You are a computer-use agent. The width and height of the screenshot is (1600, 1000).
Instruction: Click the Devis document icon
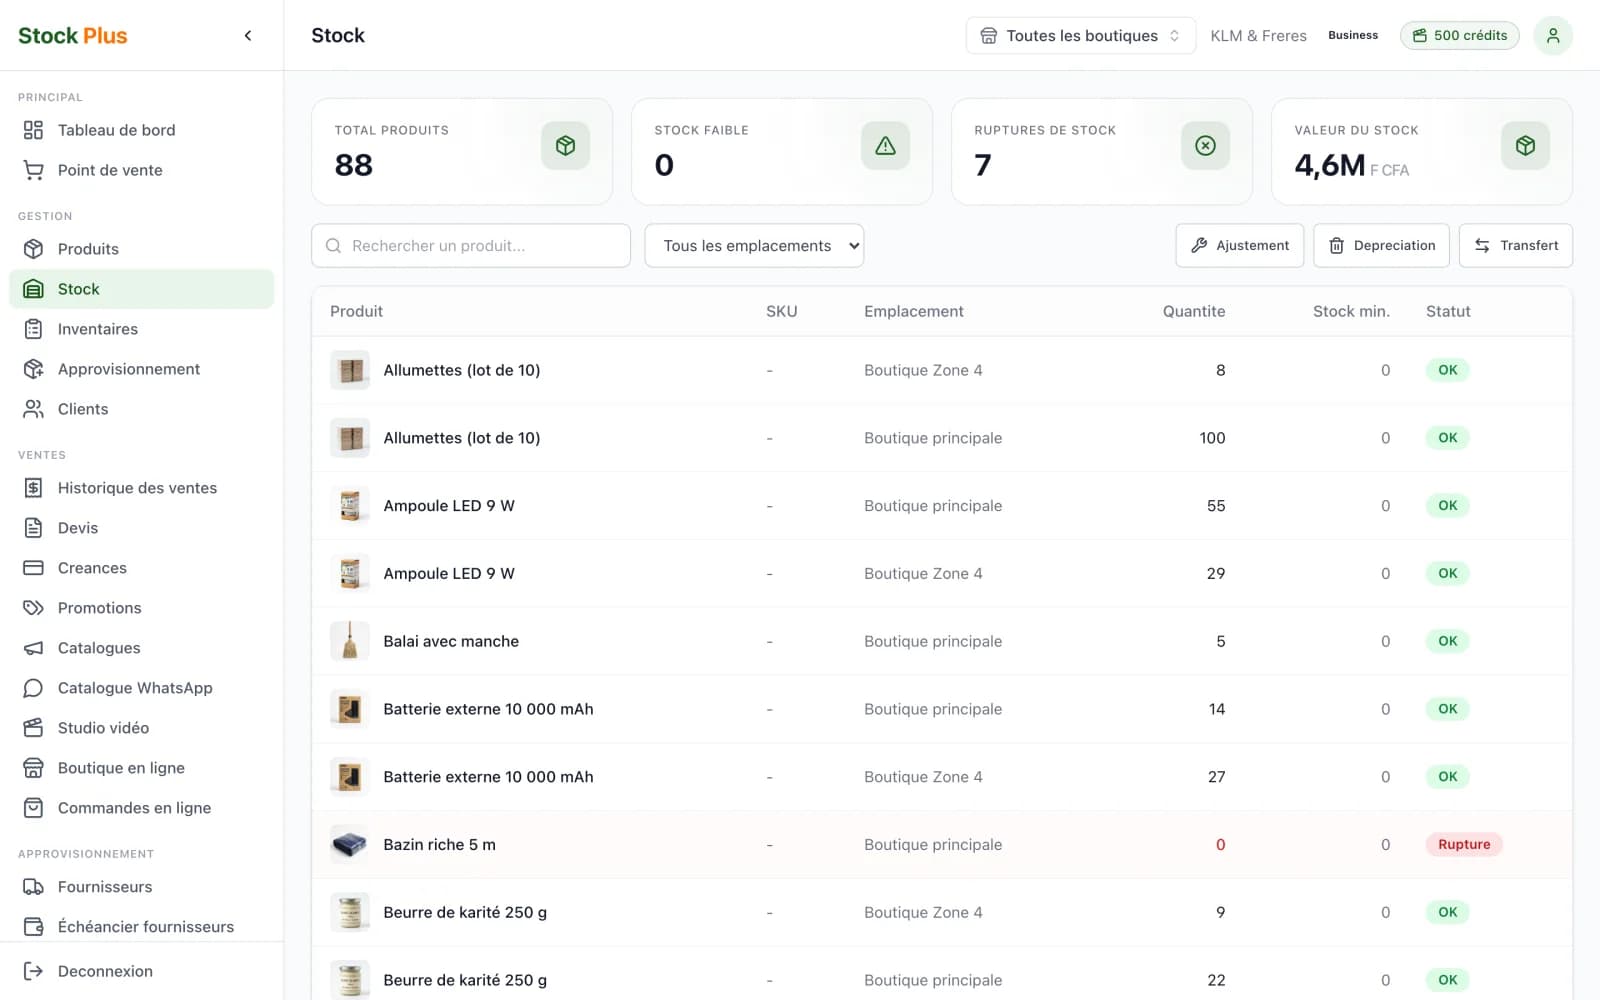(33, 528)
